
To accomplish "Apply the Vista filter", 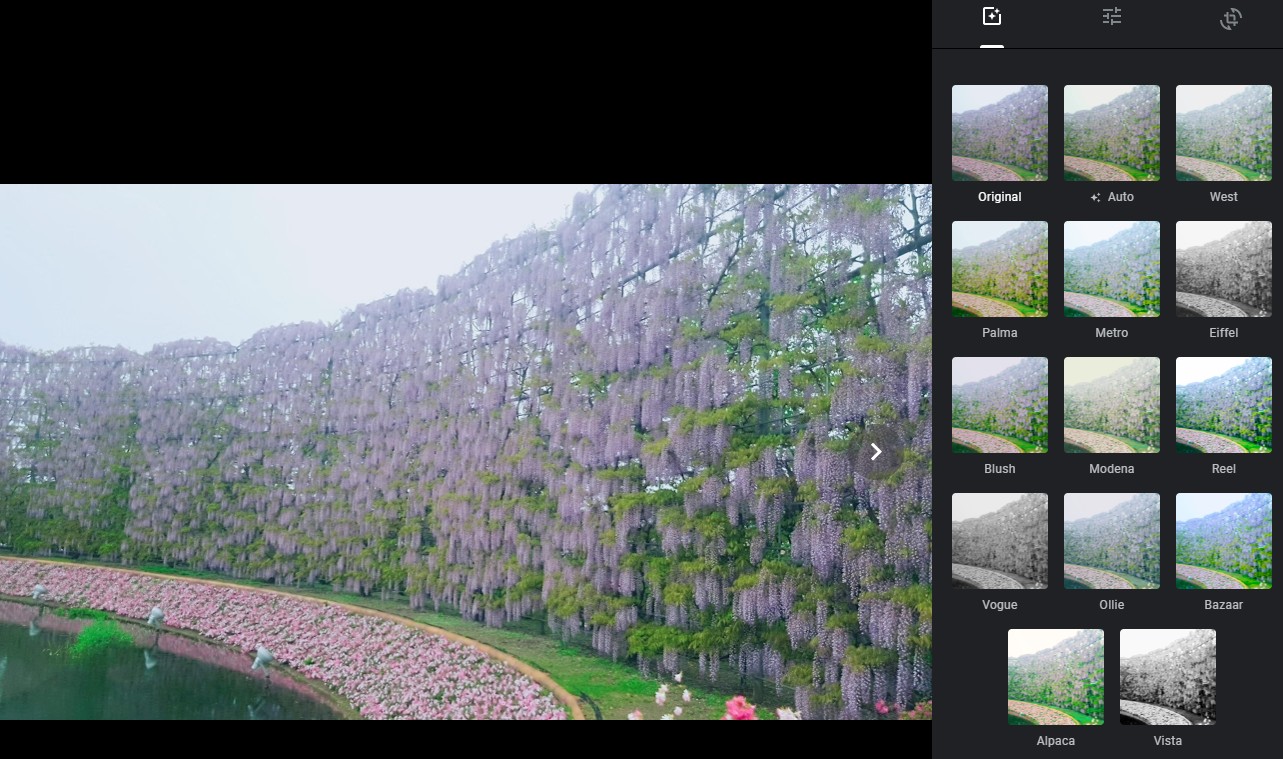I will click(1167, 677).
